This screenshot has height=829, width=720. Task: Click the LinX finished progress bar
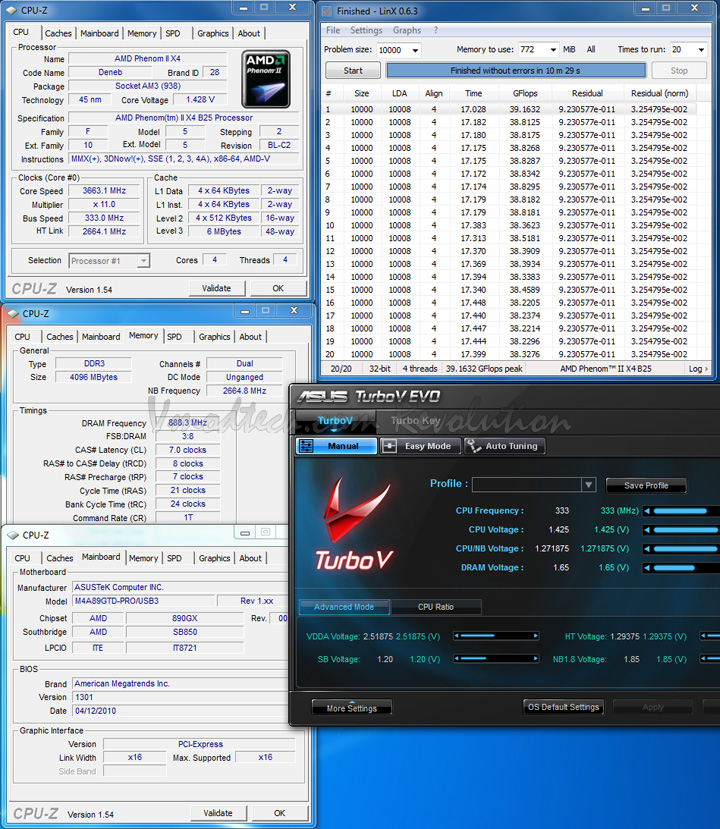(516, 70)
